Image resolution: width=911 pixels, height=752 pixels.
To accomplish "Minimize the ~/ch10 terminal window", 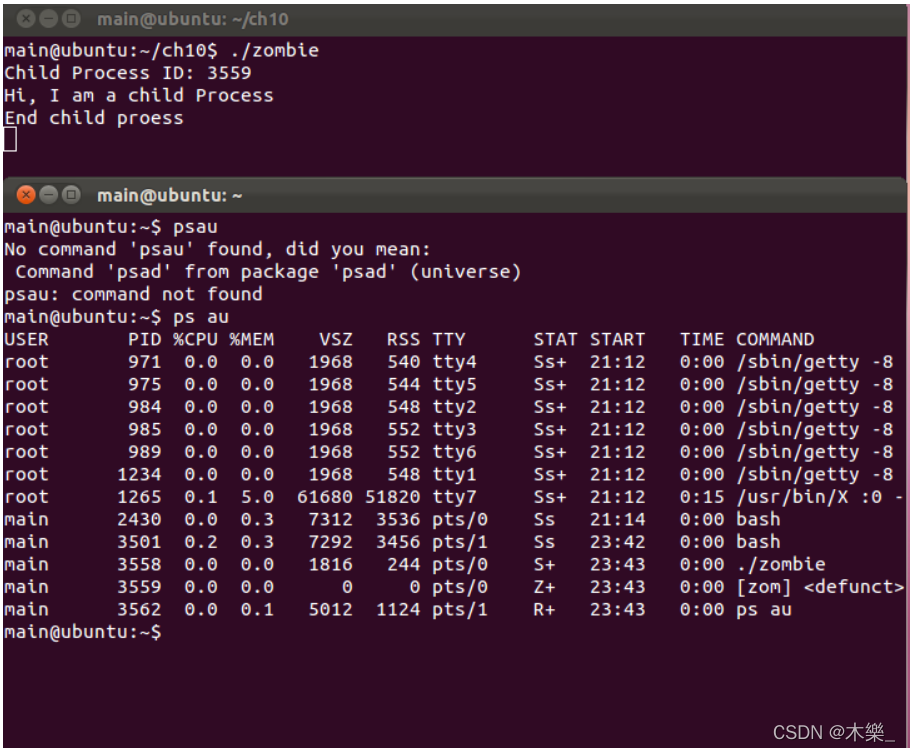I will (x=49, y=19).
